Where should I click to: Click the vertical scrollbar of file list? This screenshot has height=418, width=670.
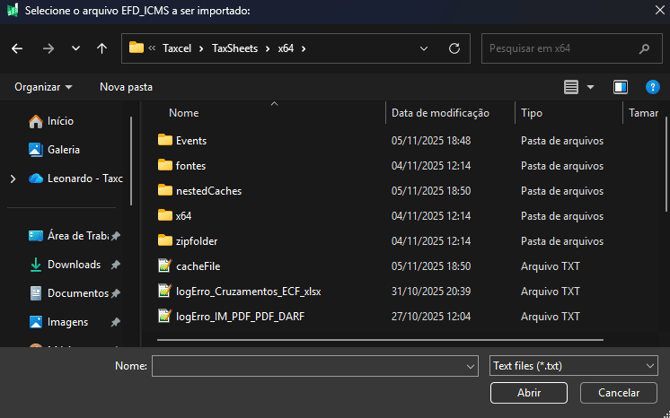pyautogui.click(x=666, y=165)
